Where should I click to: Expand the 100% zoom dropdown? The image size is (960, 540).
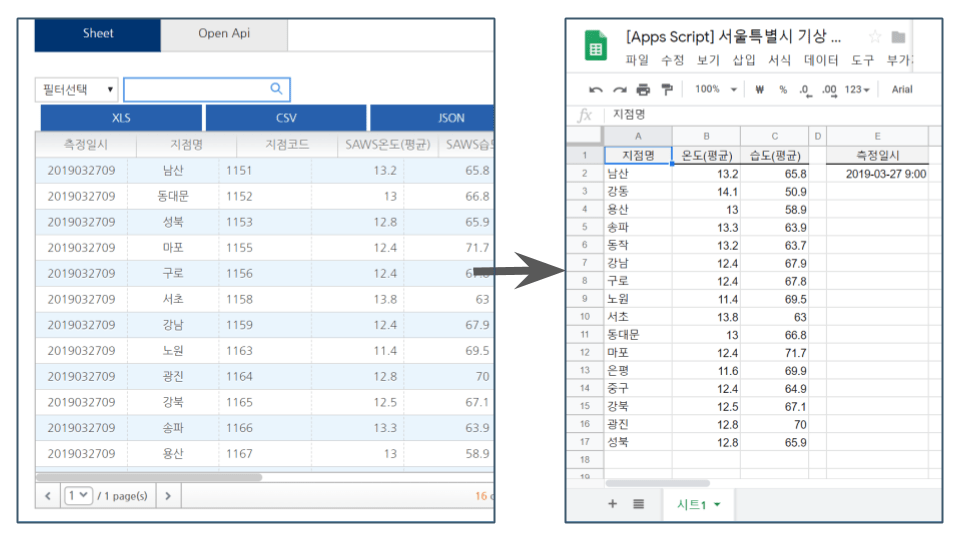(x=716, y=90)
